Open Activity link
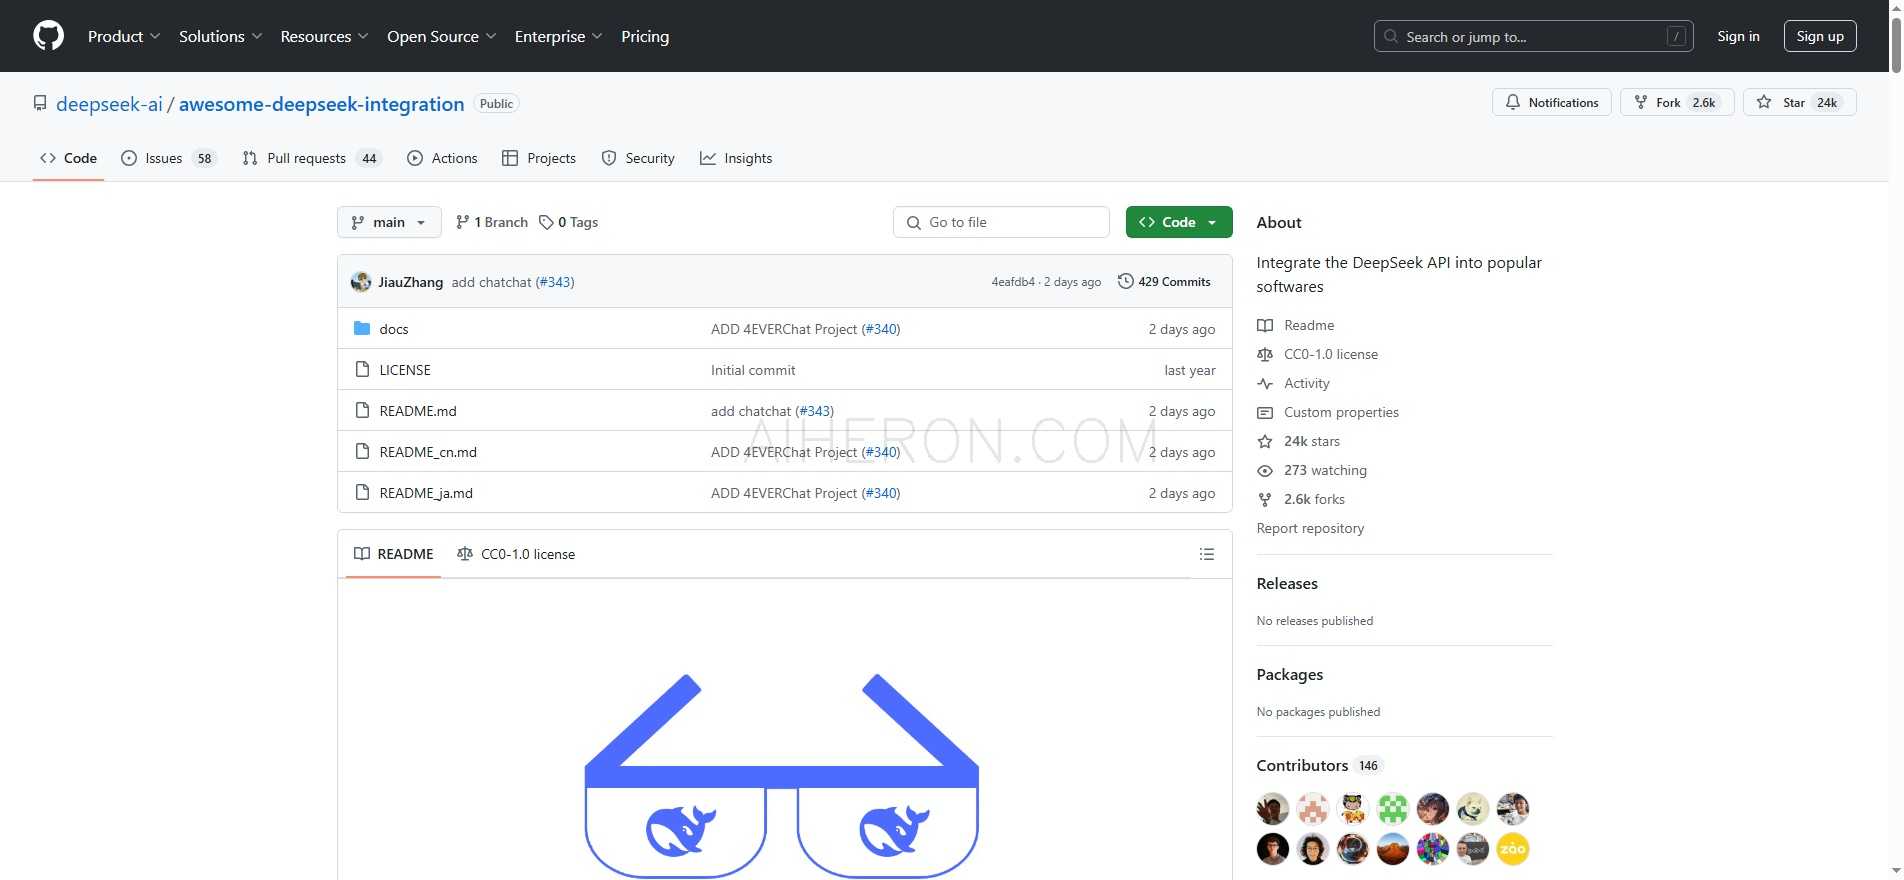 coord(1307,383)
